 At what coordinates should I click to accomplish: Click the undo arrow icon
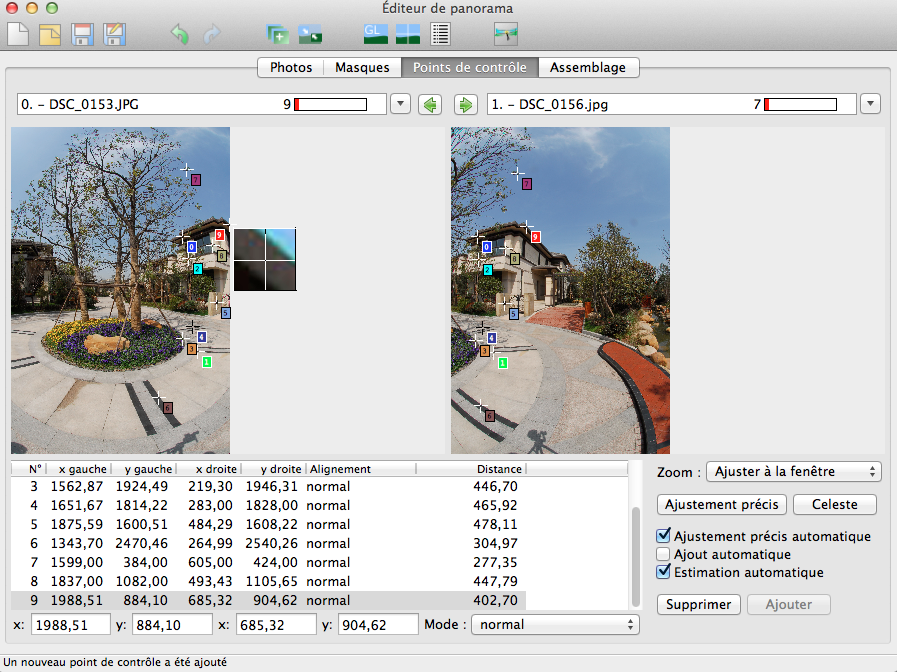(180, 35)
